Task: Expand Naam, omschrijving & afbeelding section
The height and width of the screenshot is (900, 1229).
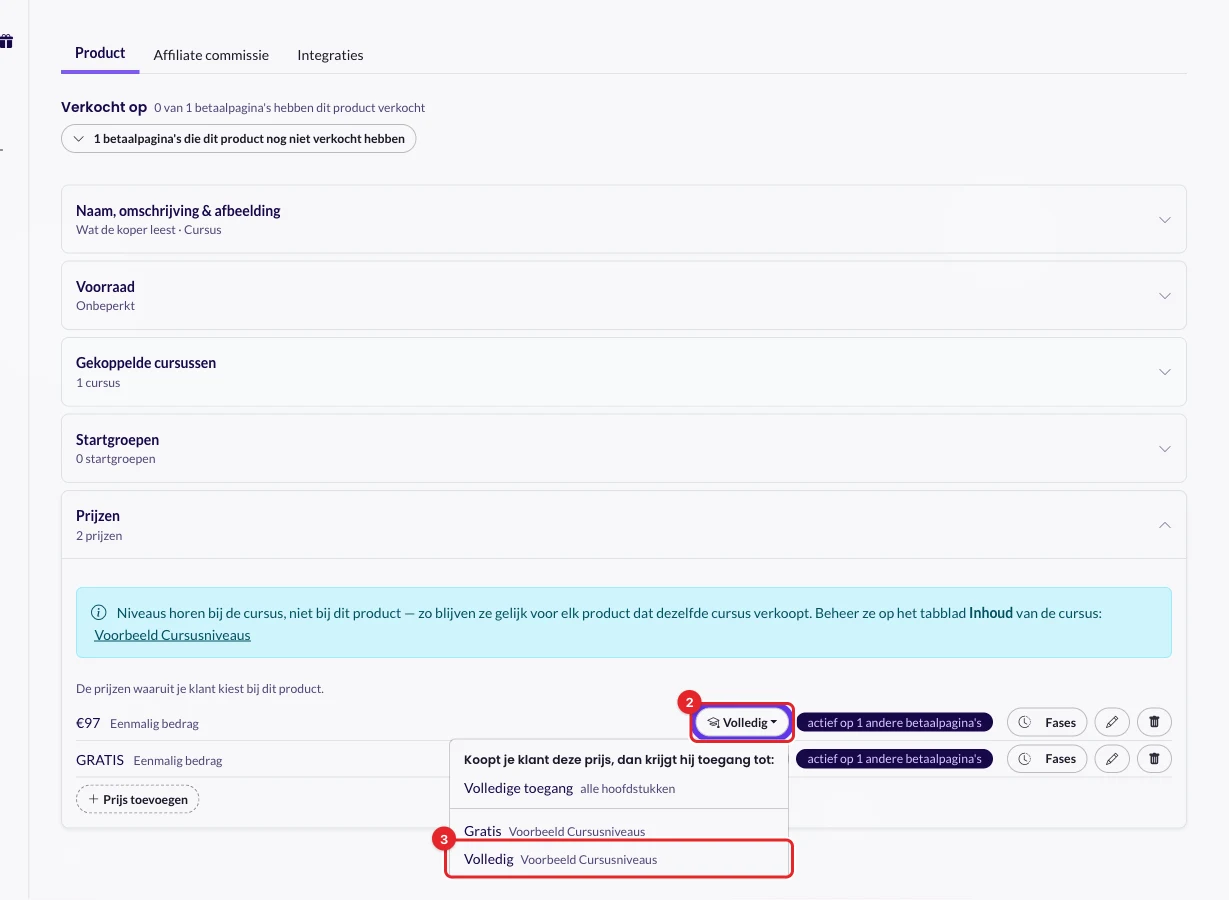Action: click(x=624, y=219)
